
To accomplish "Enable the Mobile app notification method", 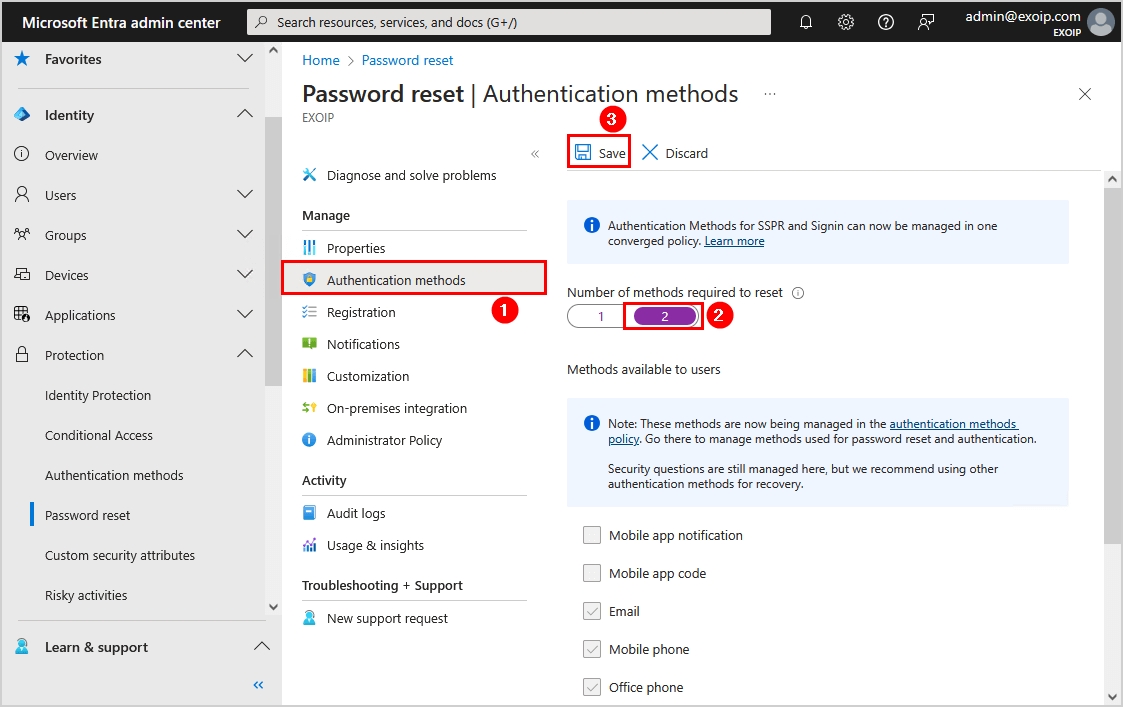I will point(591,535).
